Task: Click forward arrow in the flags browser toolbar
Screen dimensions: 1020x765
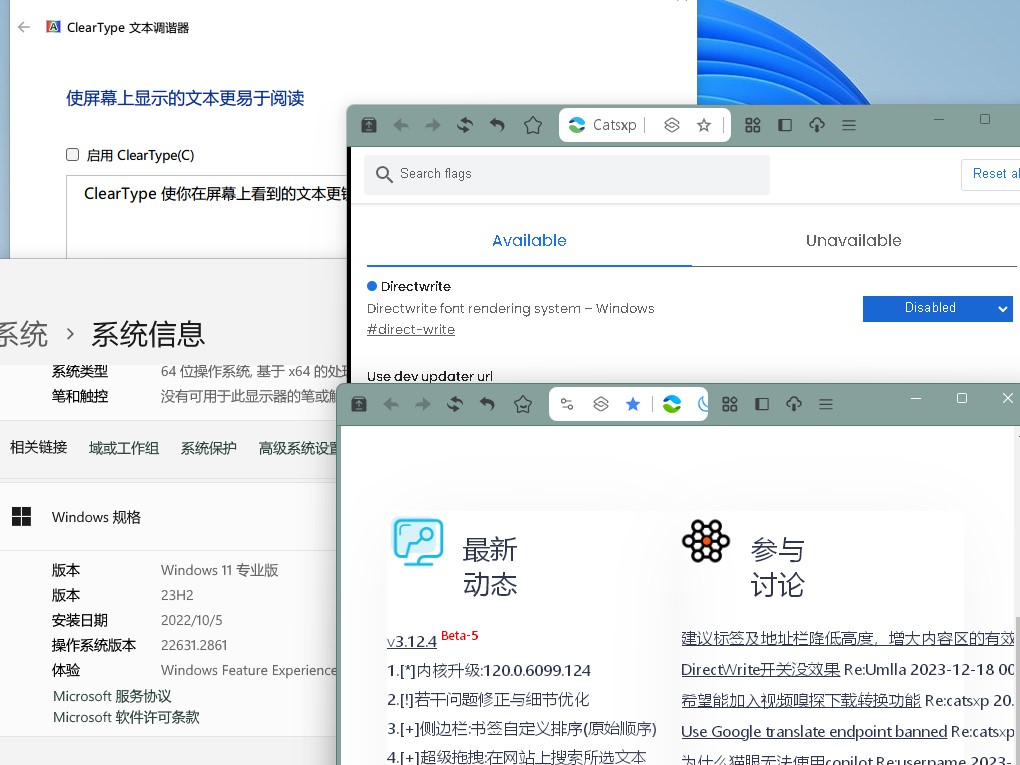Action: (433, 125)
